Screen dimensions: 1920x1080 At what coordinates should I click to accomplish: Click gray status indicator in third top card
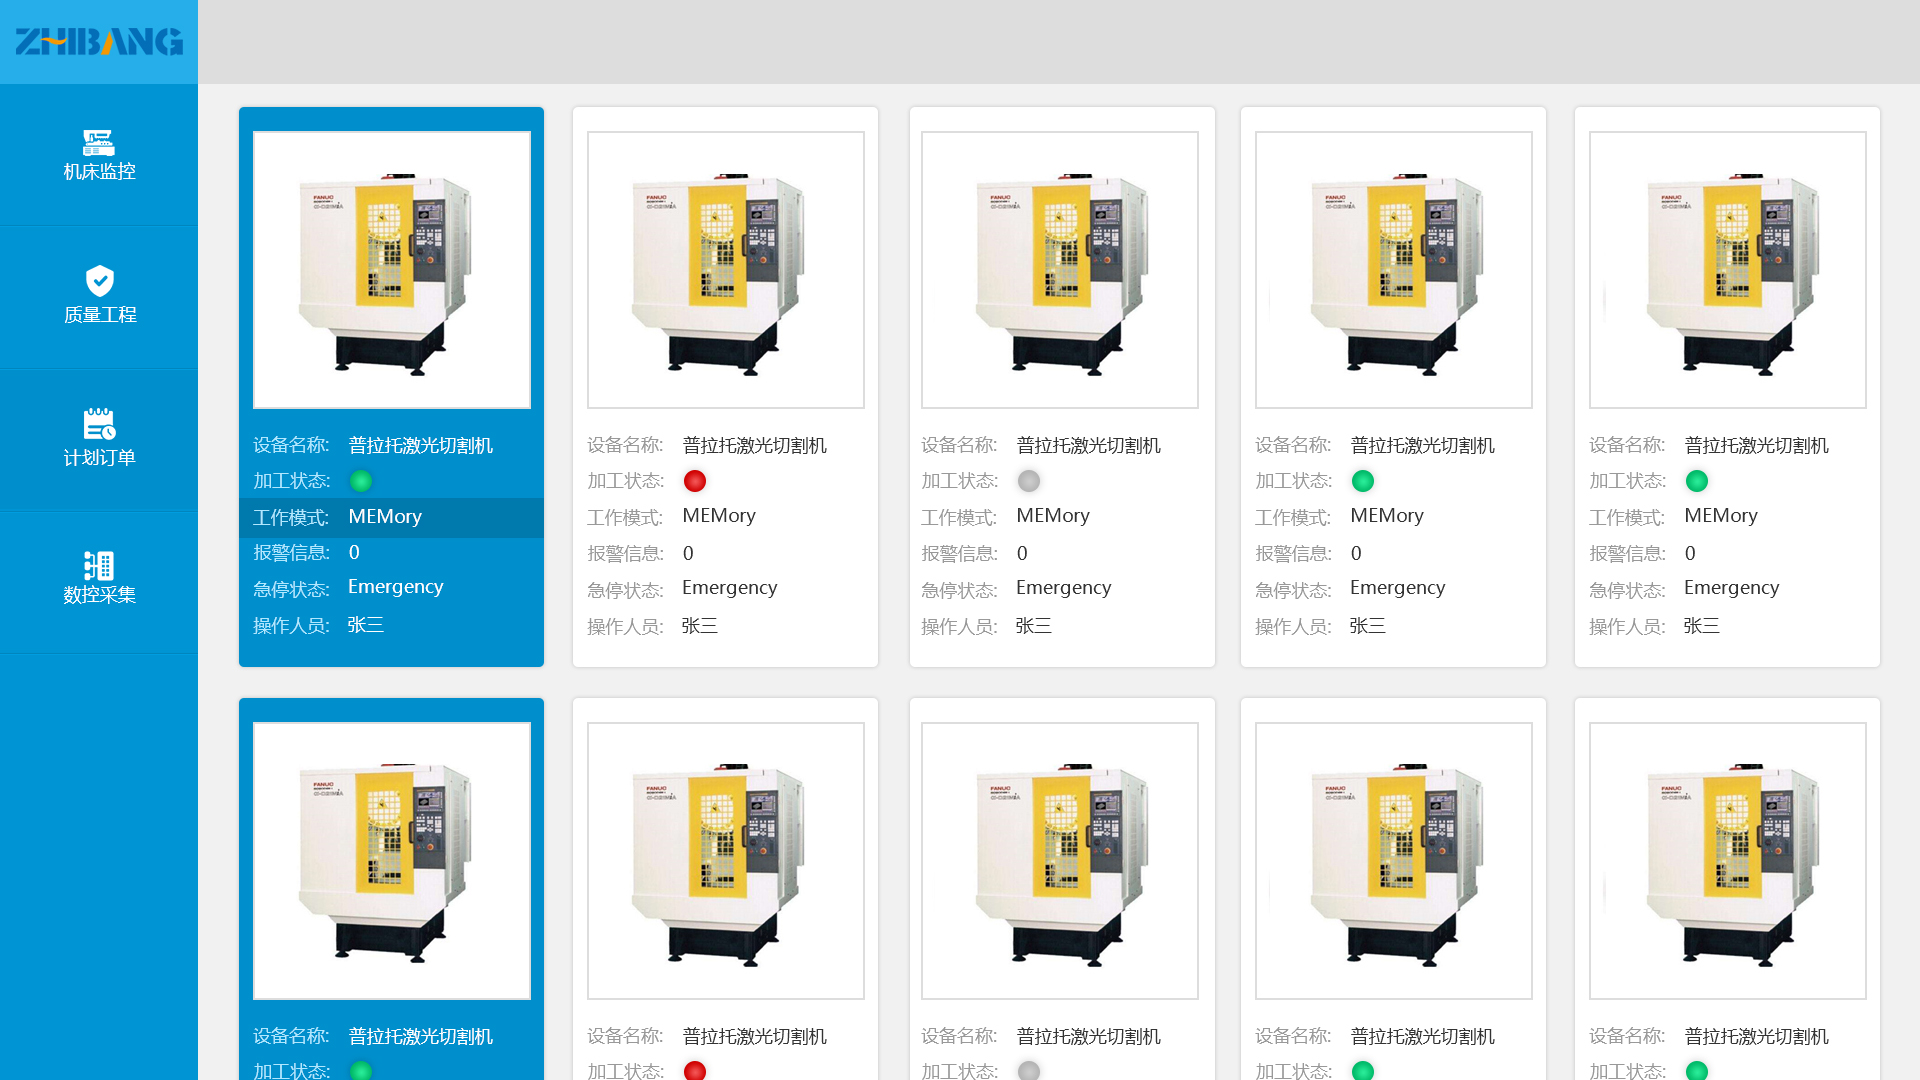[1029, 481]
